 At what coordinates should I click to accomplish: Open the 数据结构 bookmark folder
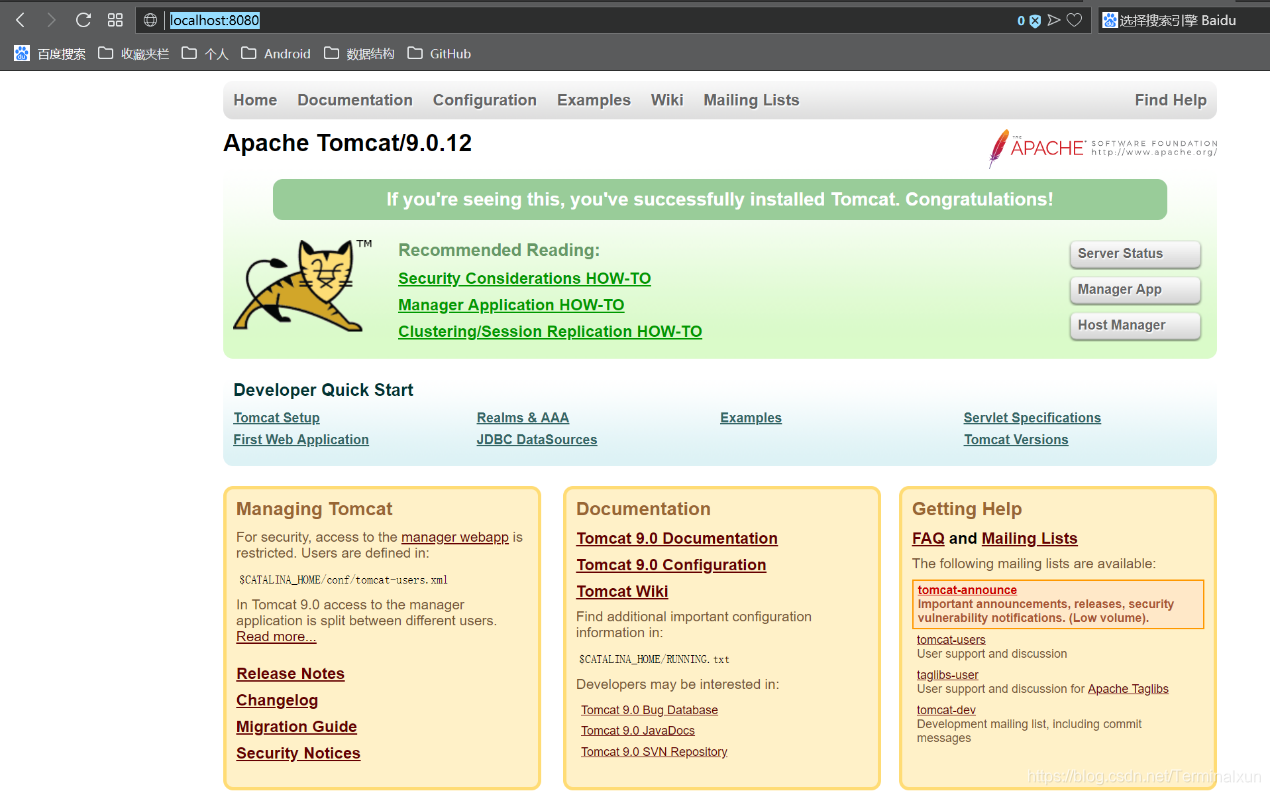(359, 54)
